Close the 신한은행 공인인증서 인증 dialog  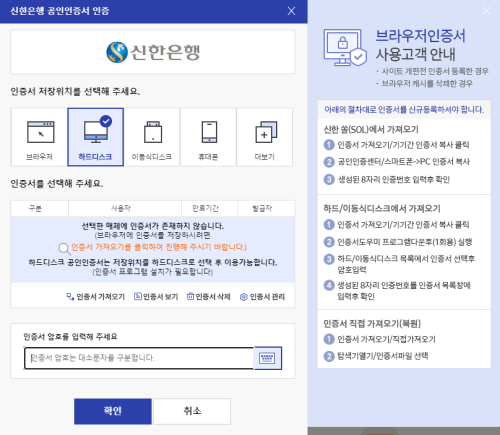[291, 11]
